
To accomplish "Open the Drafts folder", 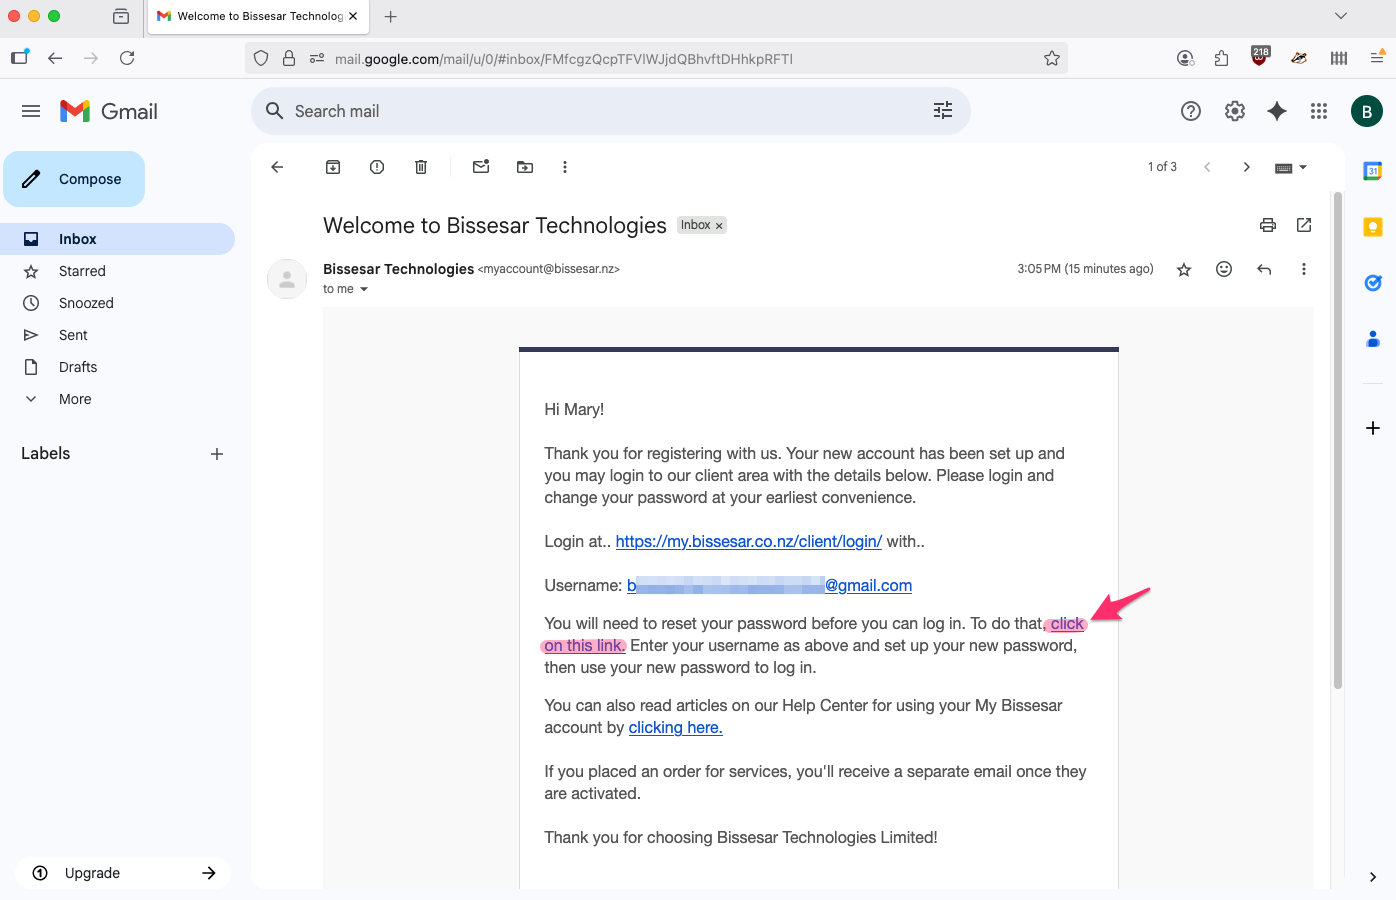I will click(117, 367).
